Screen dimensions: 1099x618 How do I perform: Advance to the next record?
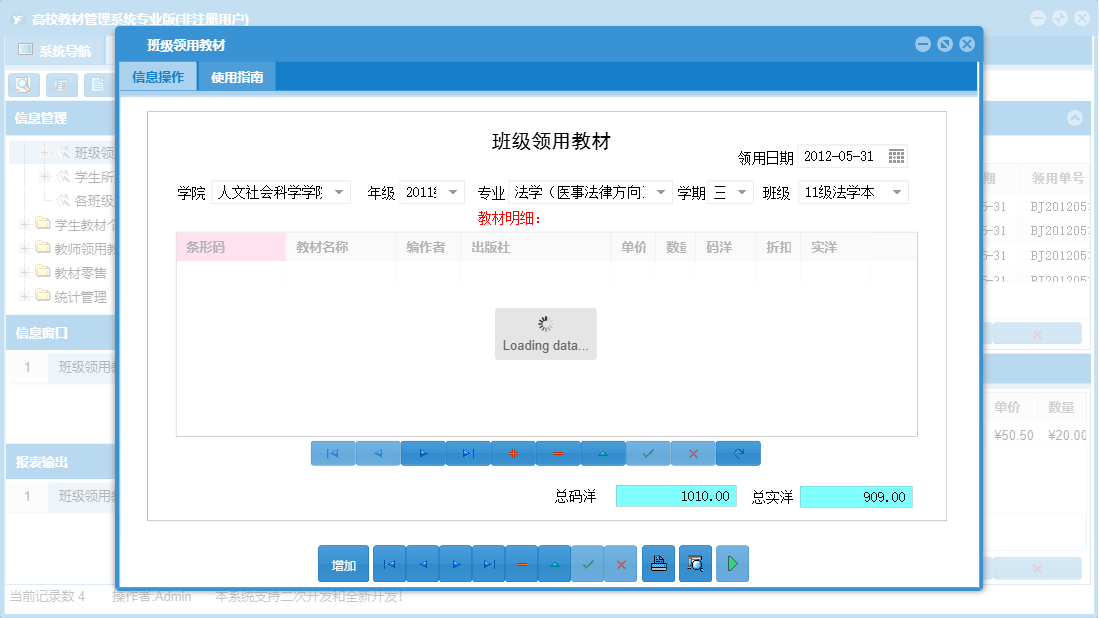tap(455, 563)
